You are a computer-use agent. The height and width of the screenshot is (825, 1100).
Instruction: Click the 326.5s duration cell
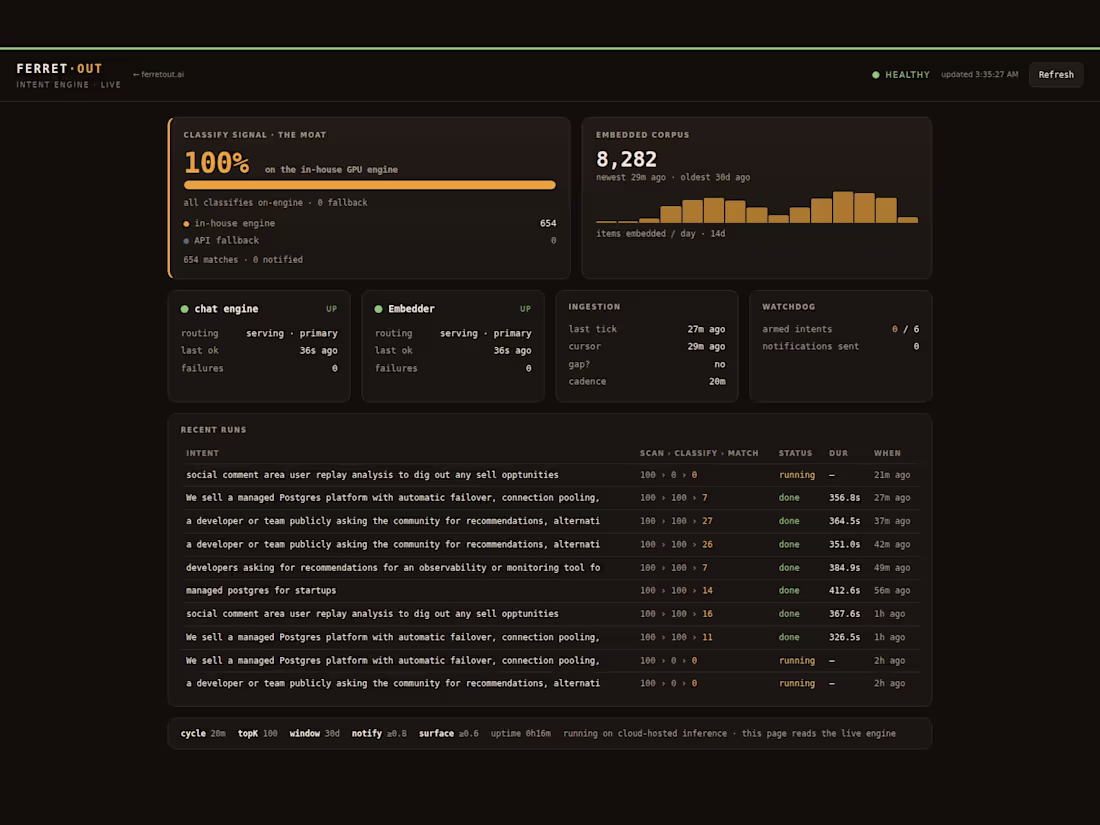pos(844,638)
